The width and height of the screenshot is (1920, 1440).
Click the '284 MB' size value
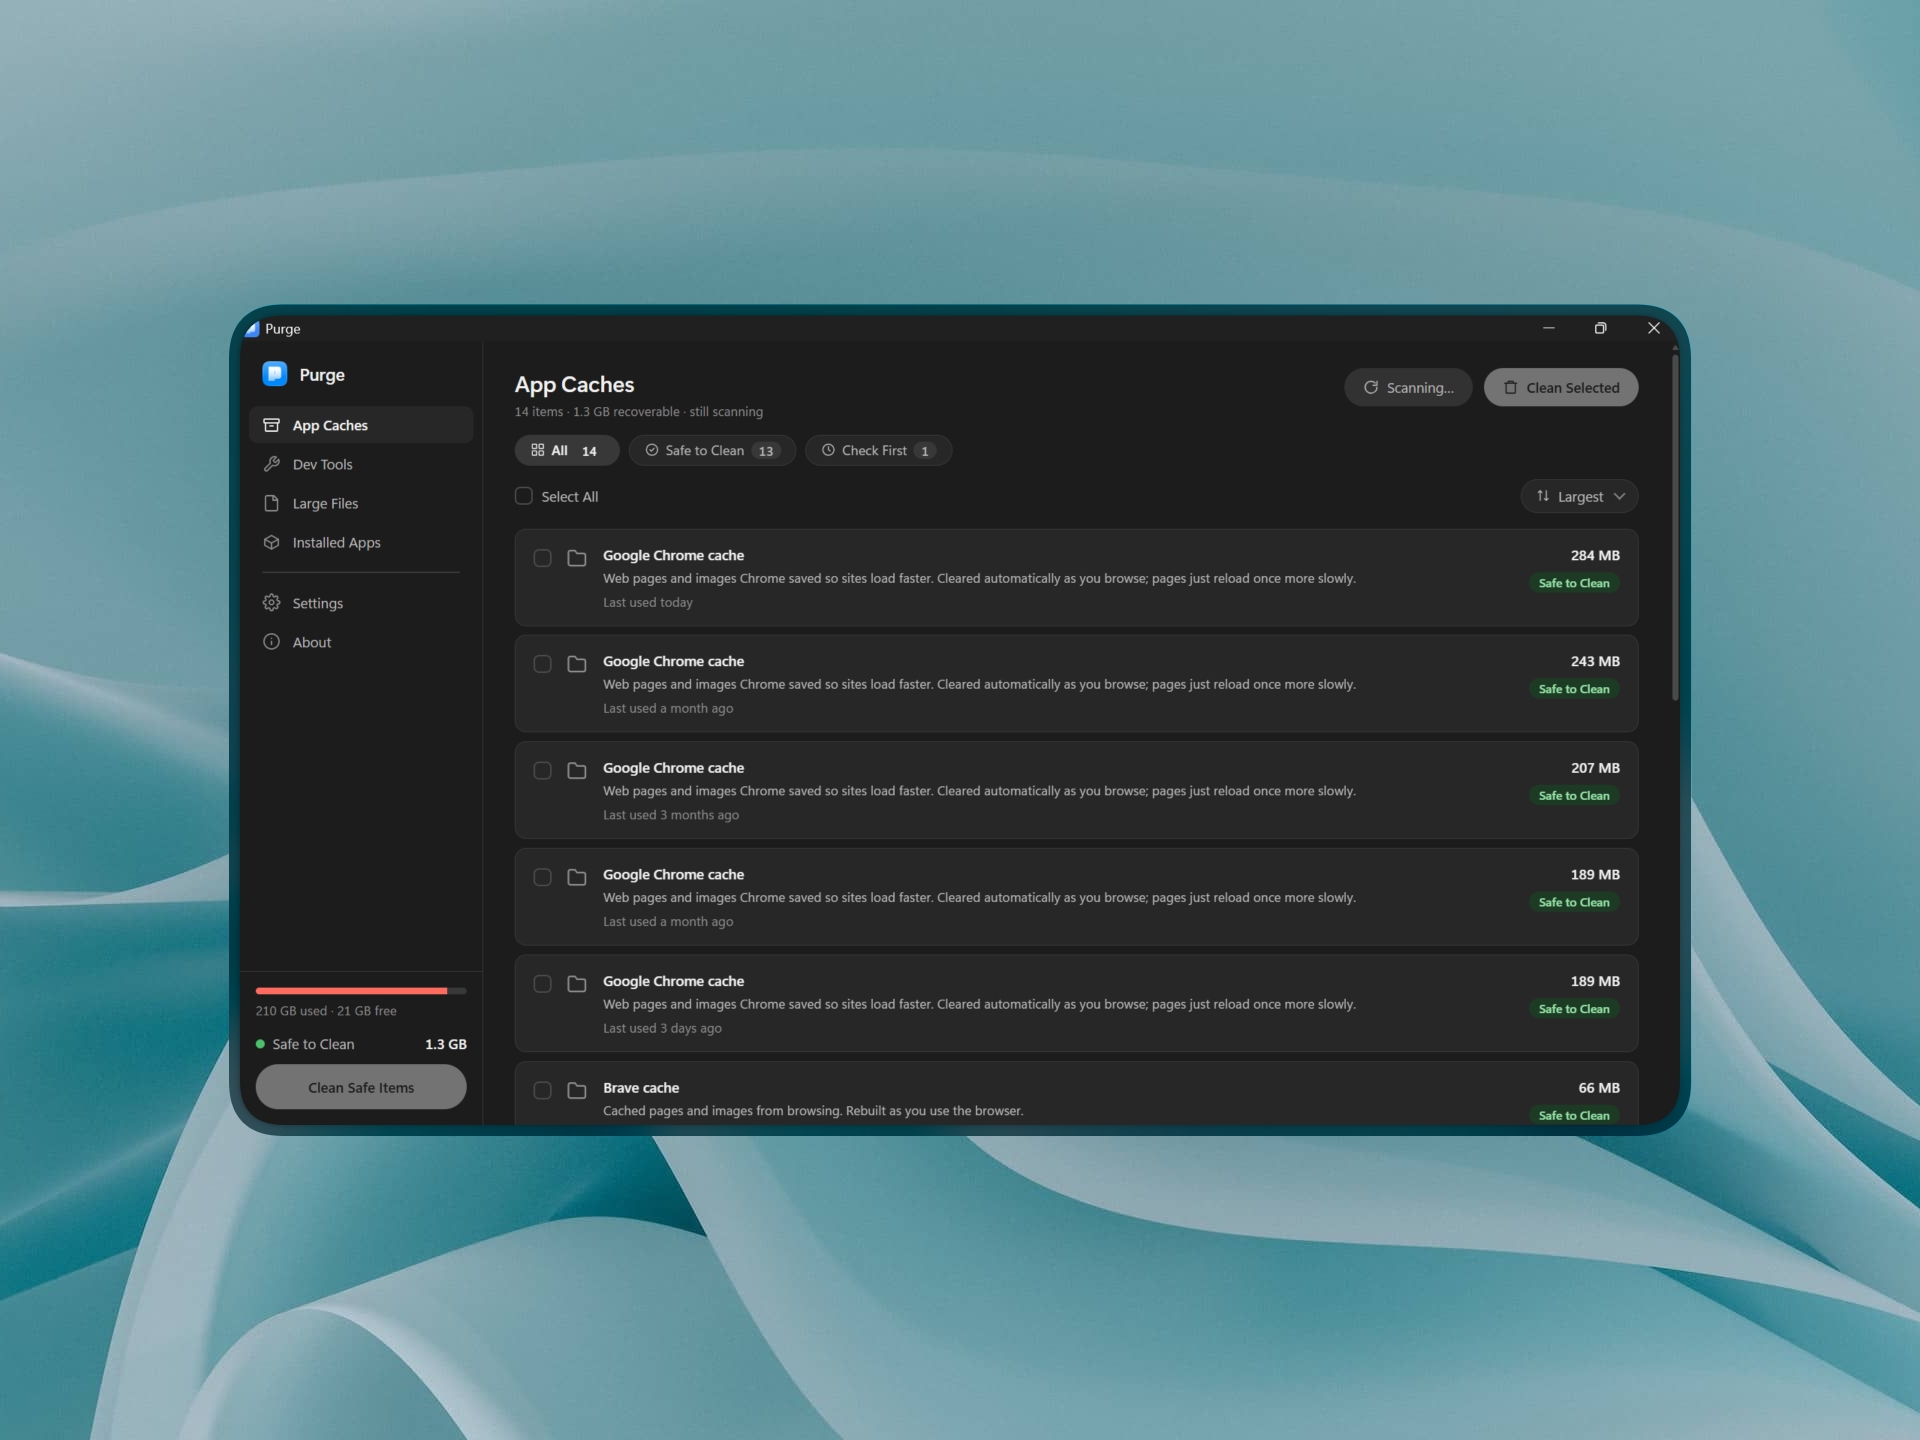point(1595,555)
